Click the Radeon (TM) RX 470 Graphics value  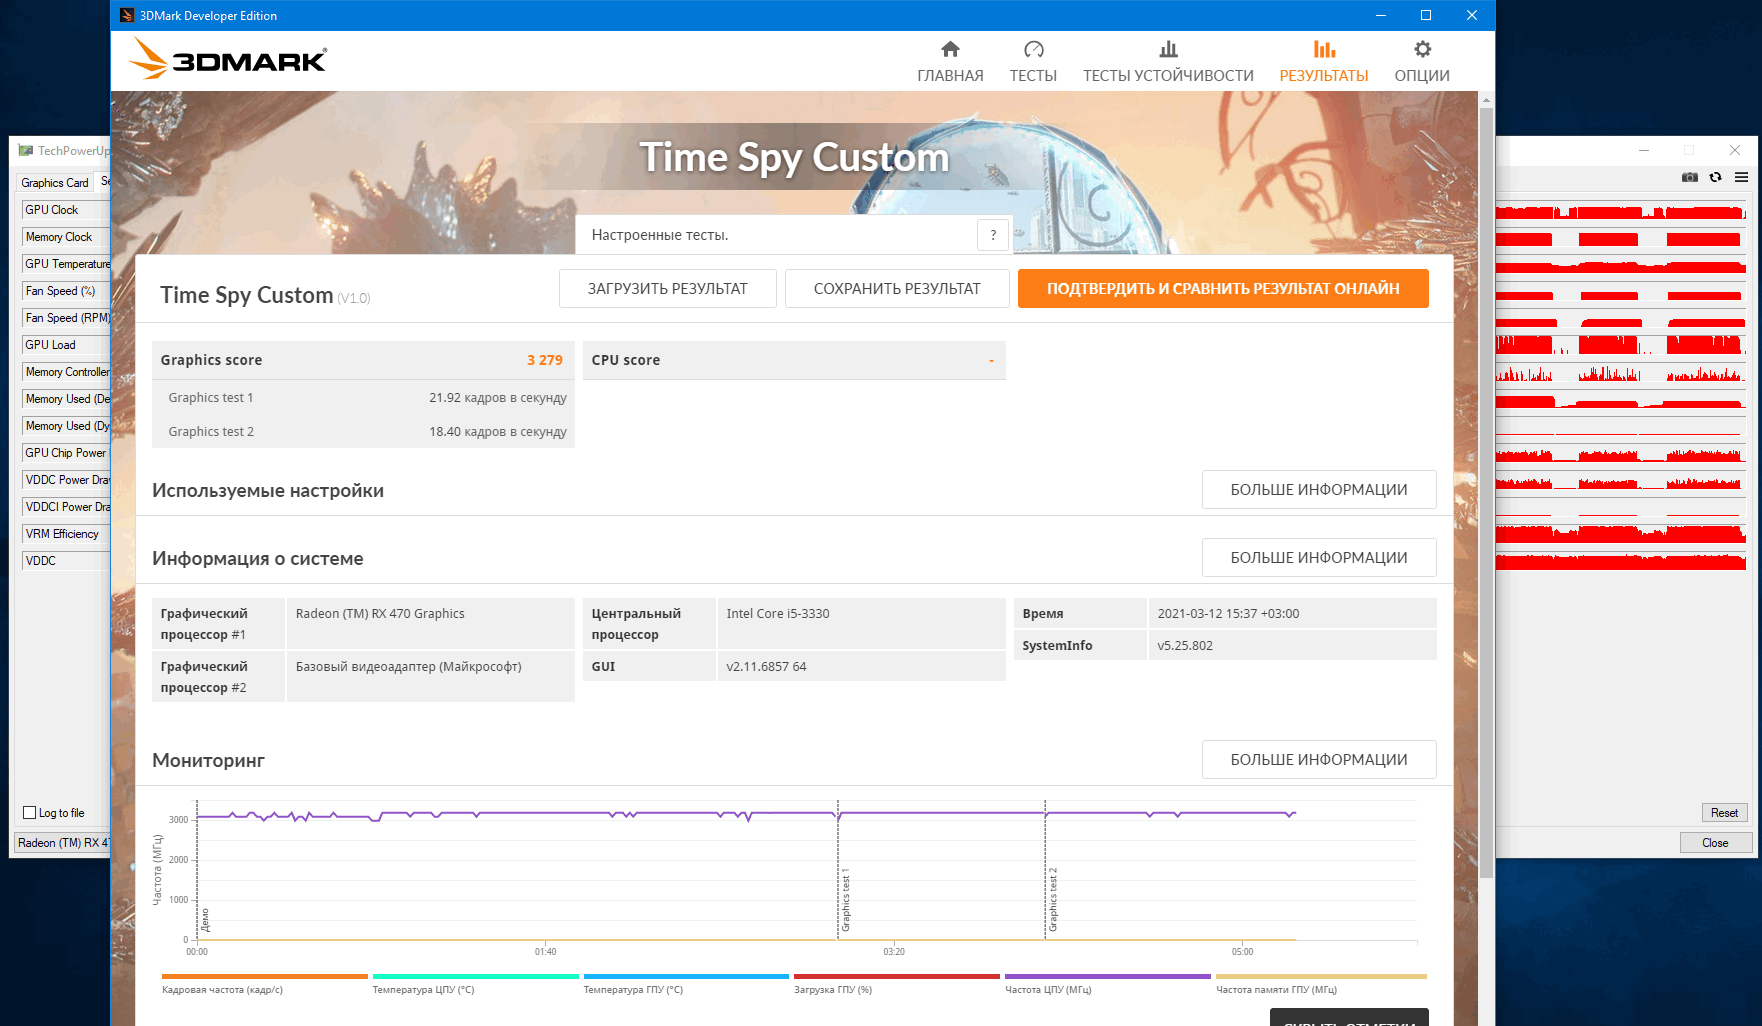coord(380,614)
